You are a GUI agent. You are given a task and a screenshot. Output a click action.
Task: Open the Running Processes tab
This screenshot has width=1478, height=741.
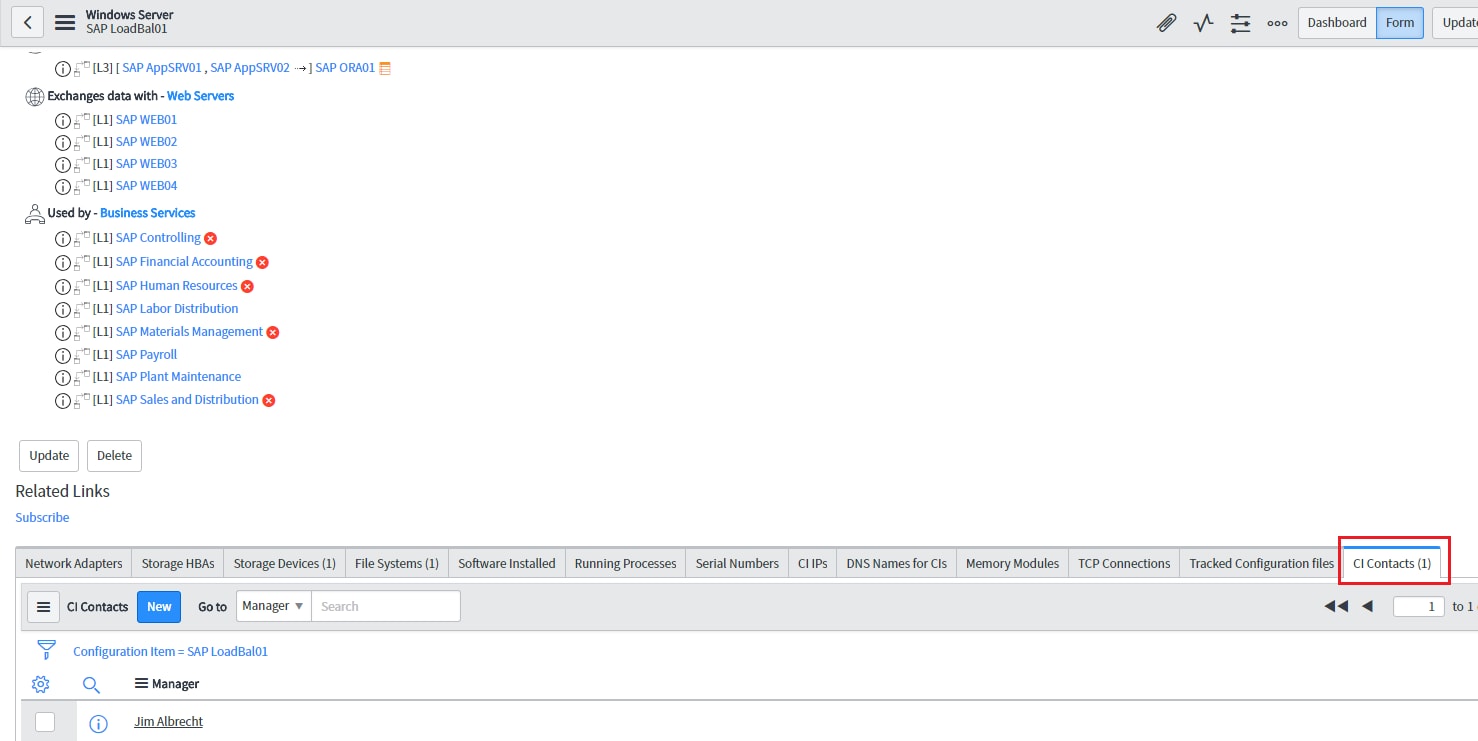[x=626, y=564]
